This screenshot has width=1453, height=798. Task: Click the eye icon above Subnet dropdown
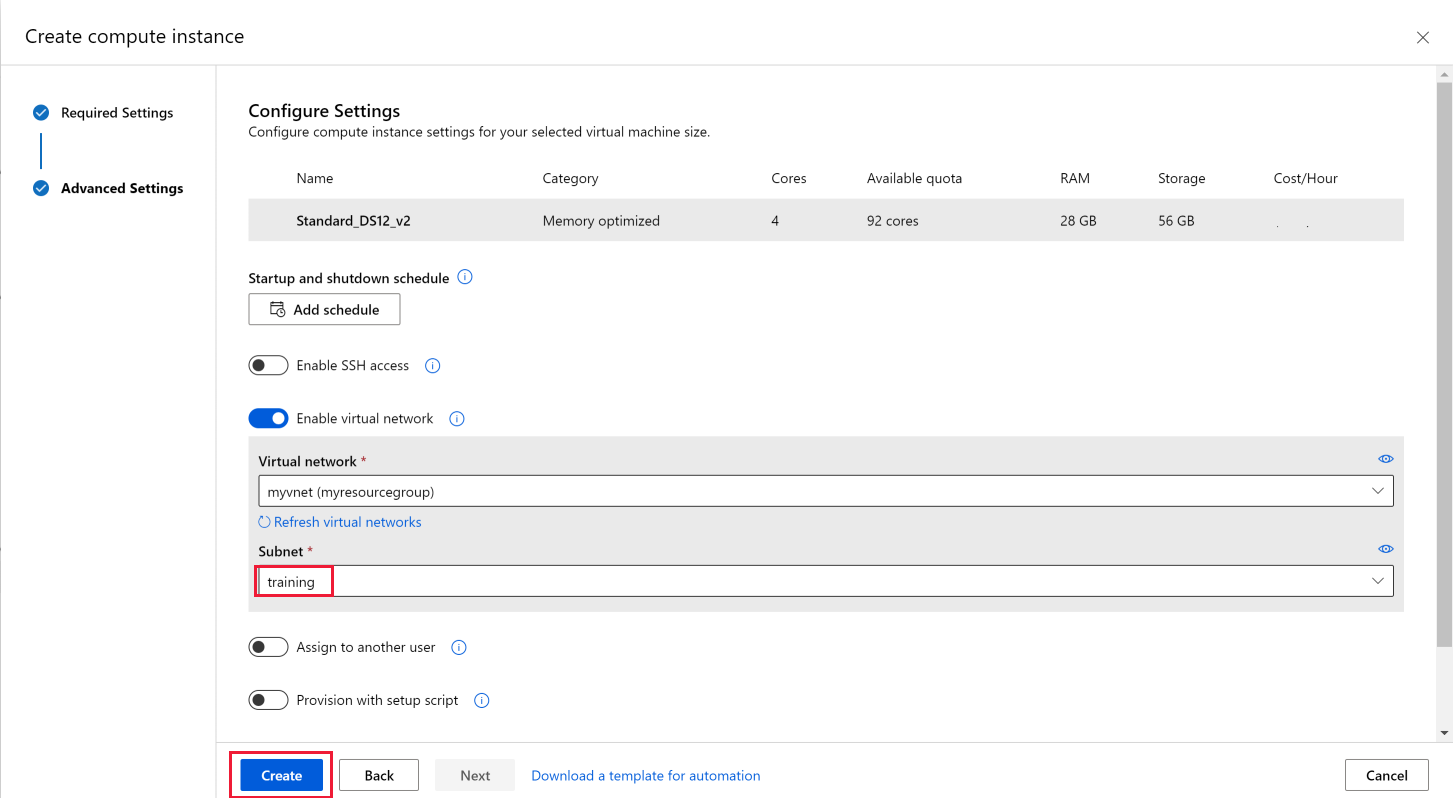(1385, 549)
